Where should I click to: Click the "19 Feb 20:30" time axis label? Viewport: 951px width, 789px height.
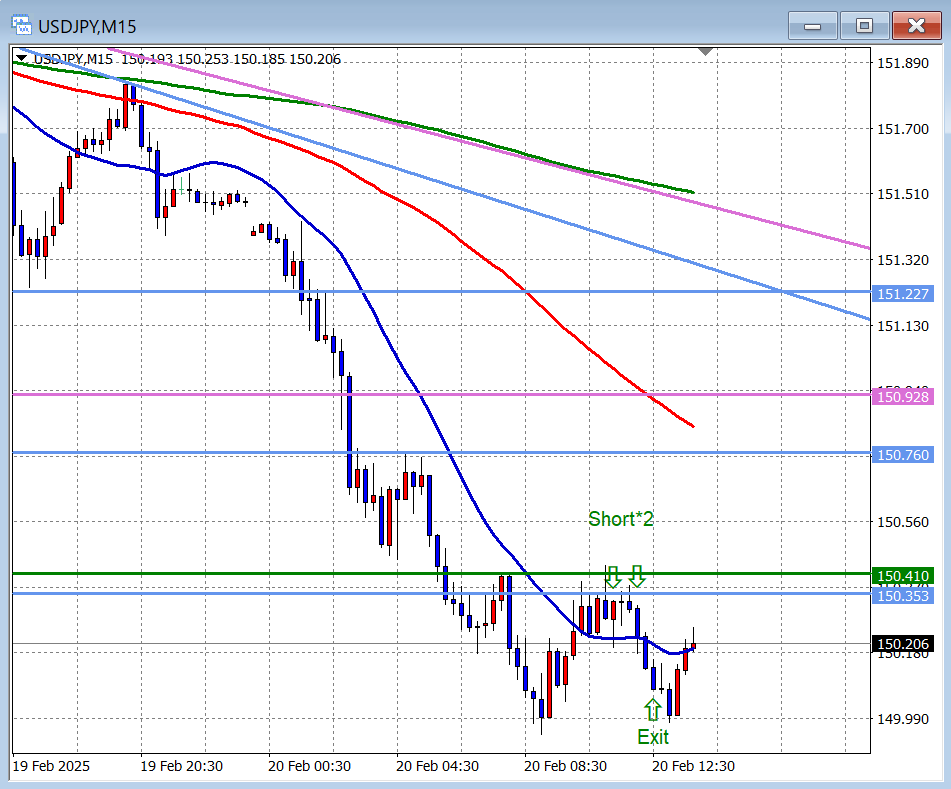click(180, 766)
